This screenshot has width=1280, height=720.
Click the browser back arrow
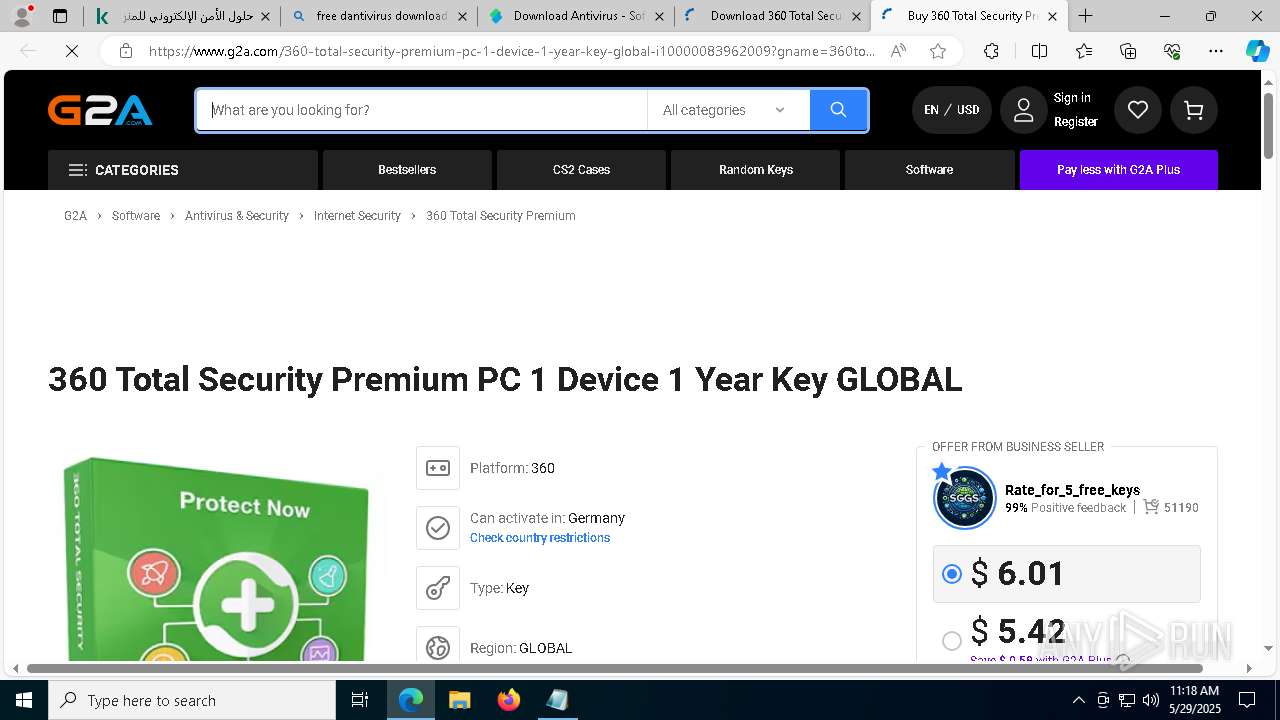28,51
